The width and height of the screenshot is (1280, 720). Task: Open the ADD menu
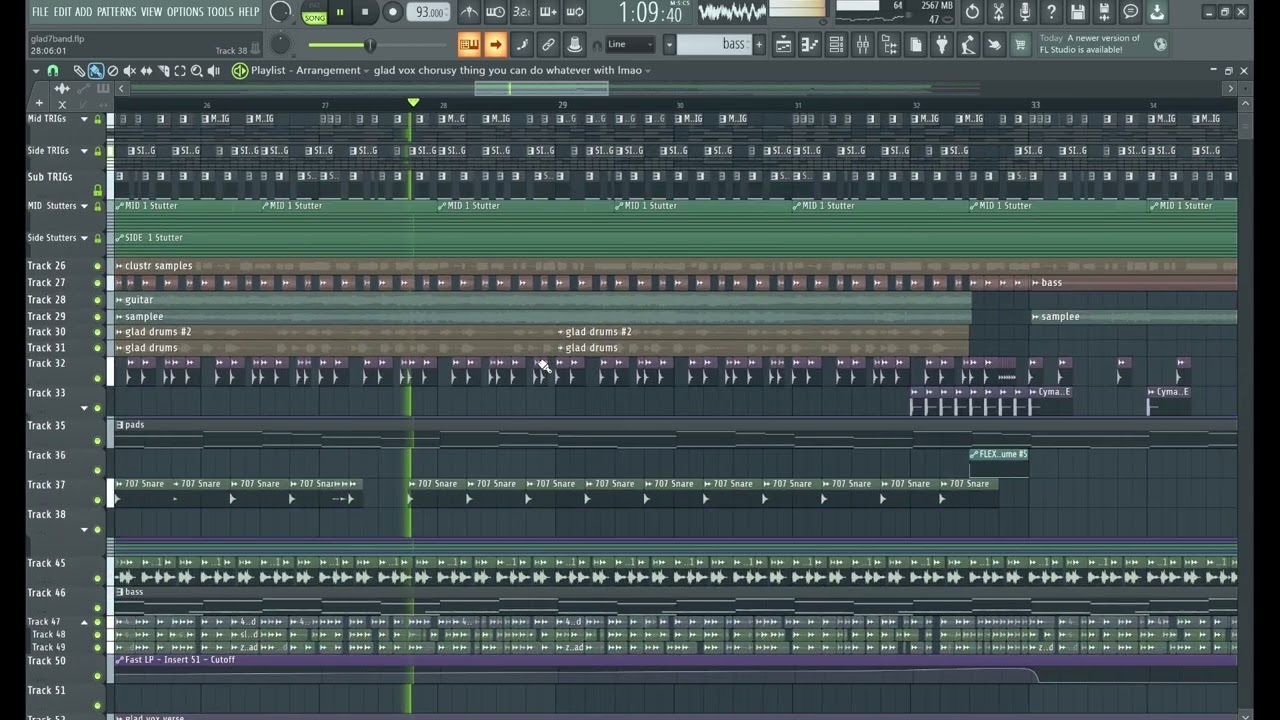(x=84, y=12)
